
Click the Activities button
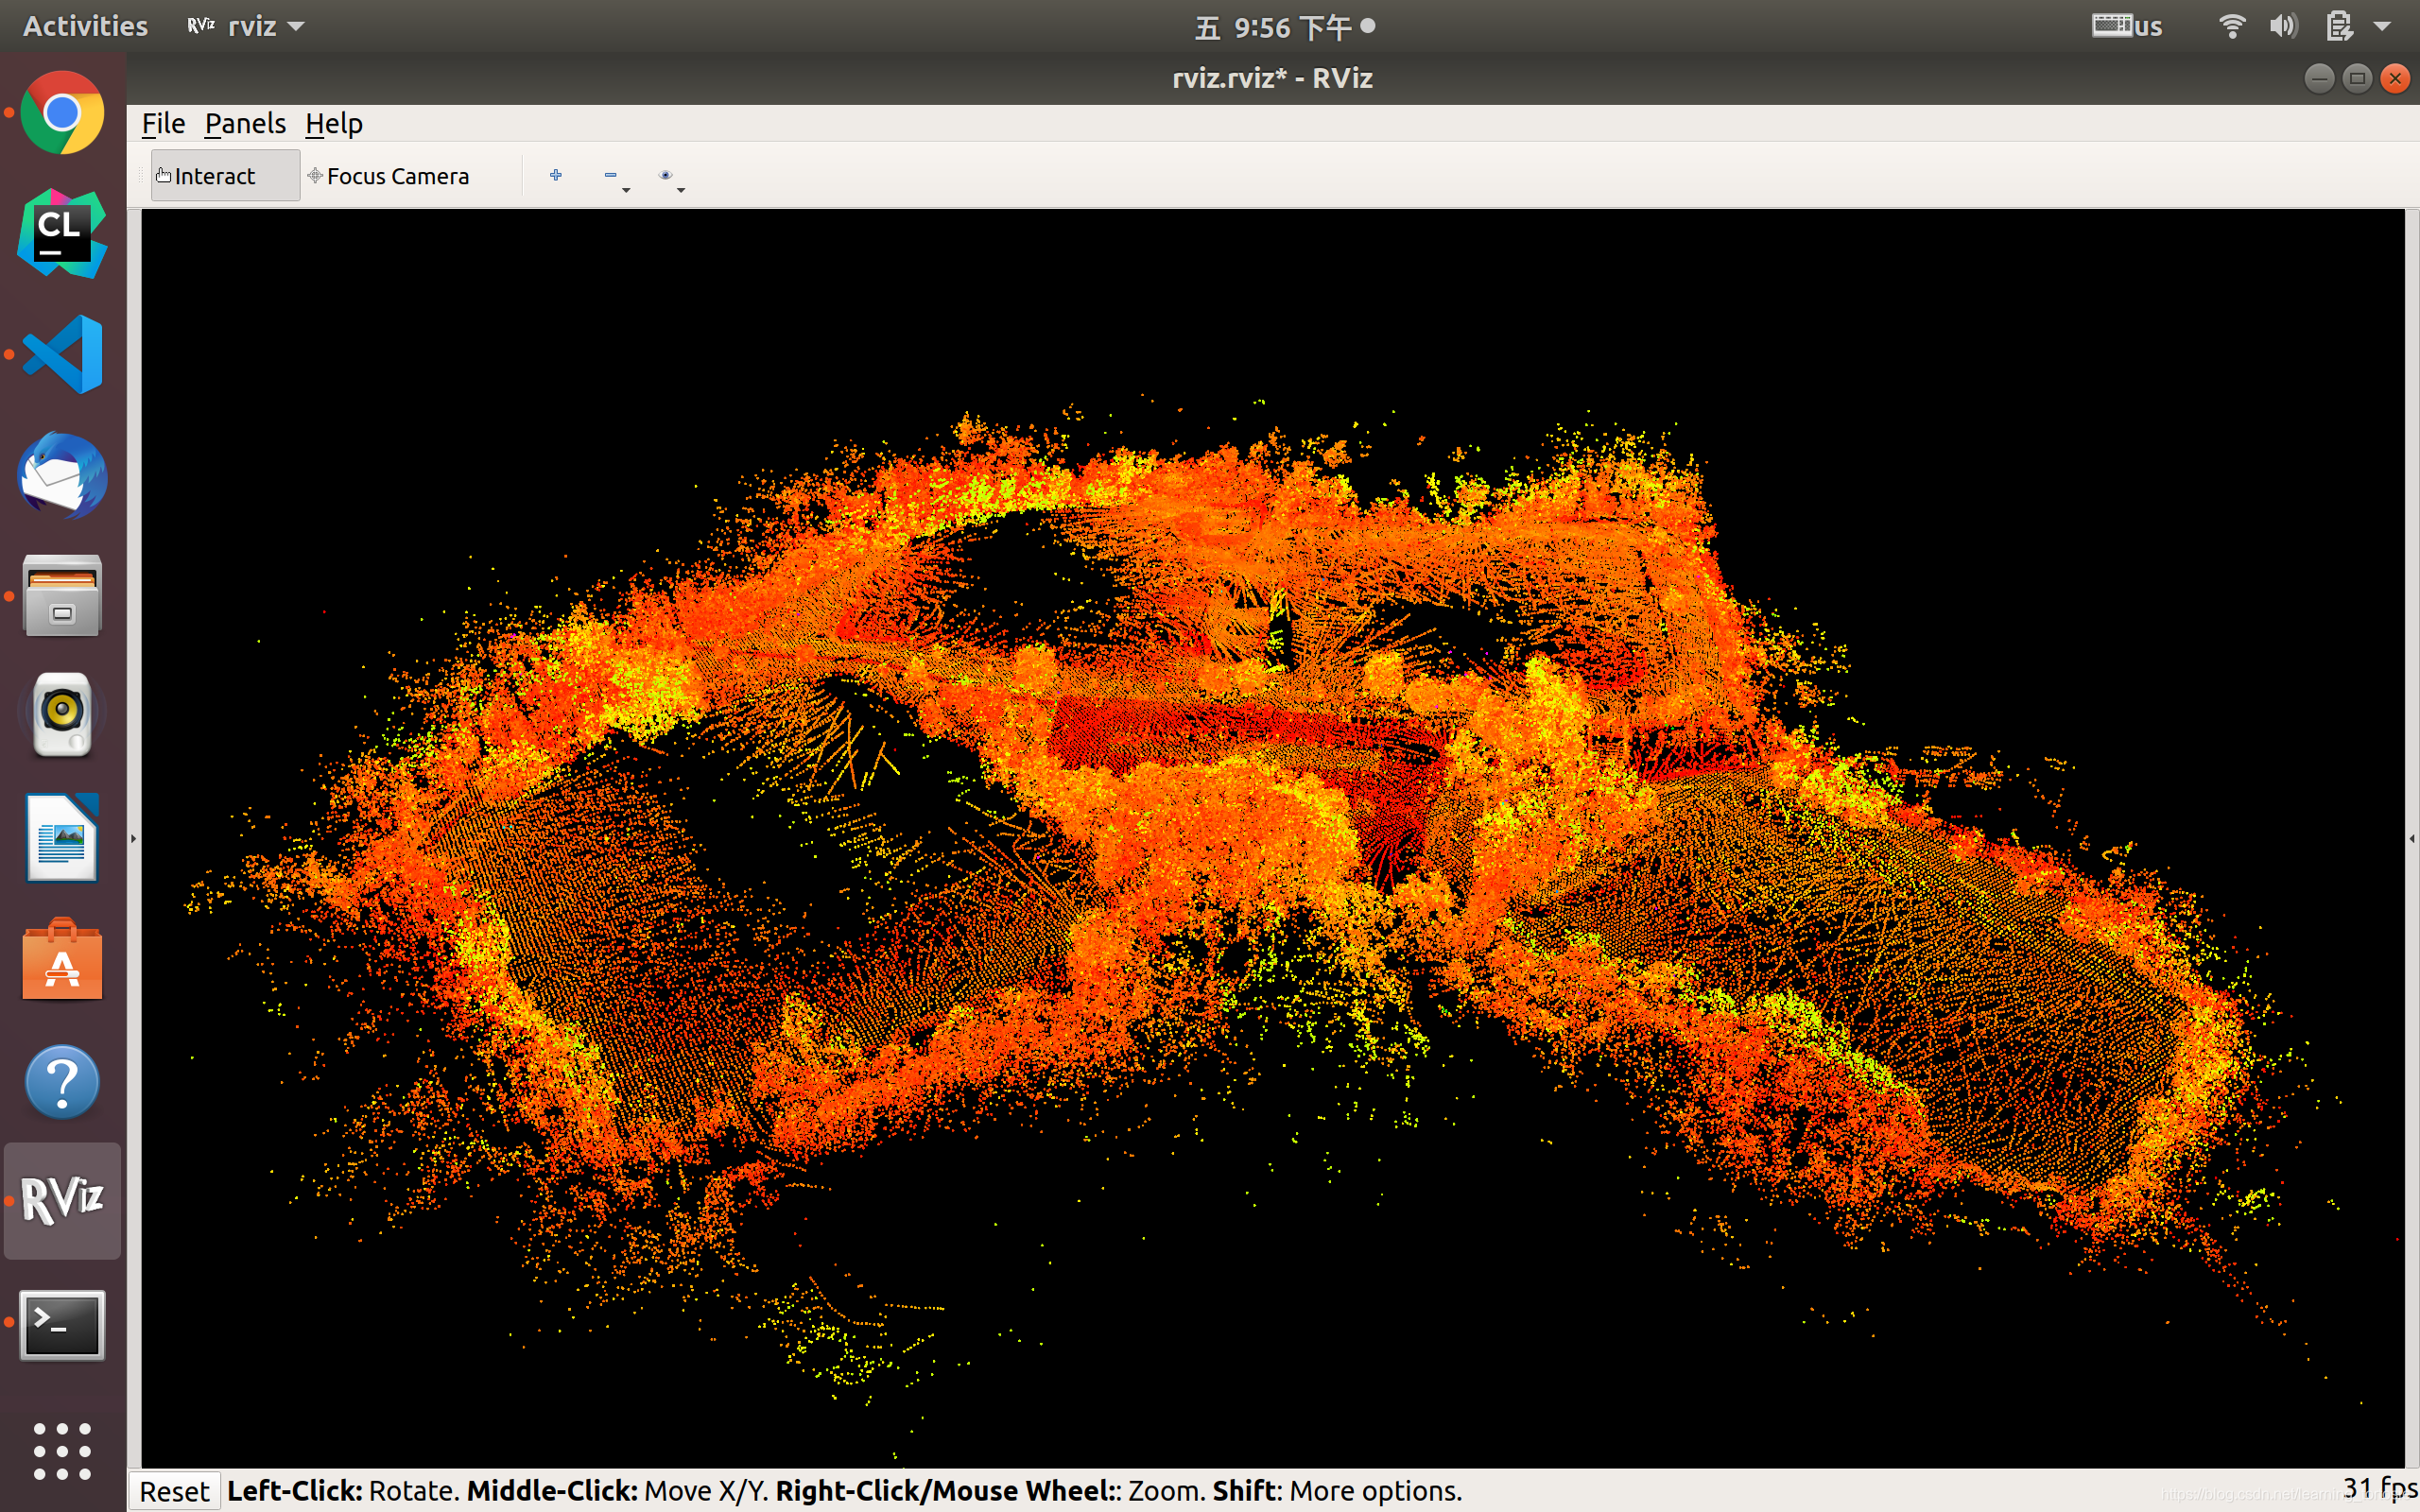point(85,27)
